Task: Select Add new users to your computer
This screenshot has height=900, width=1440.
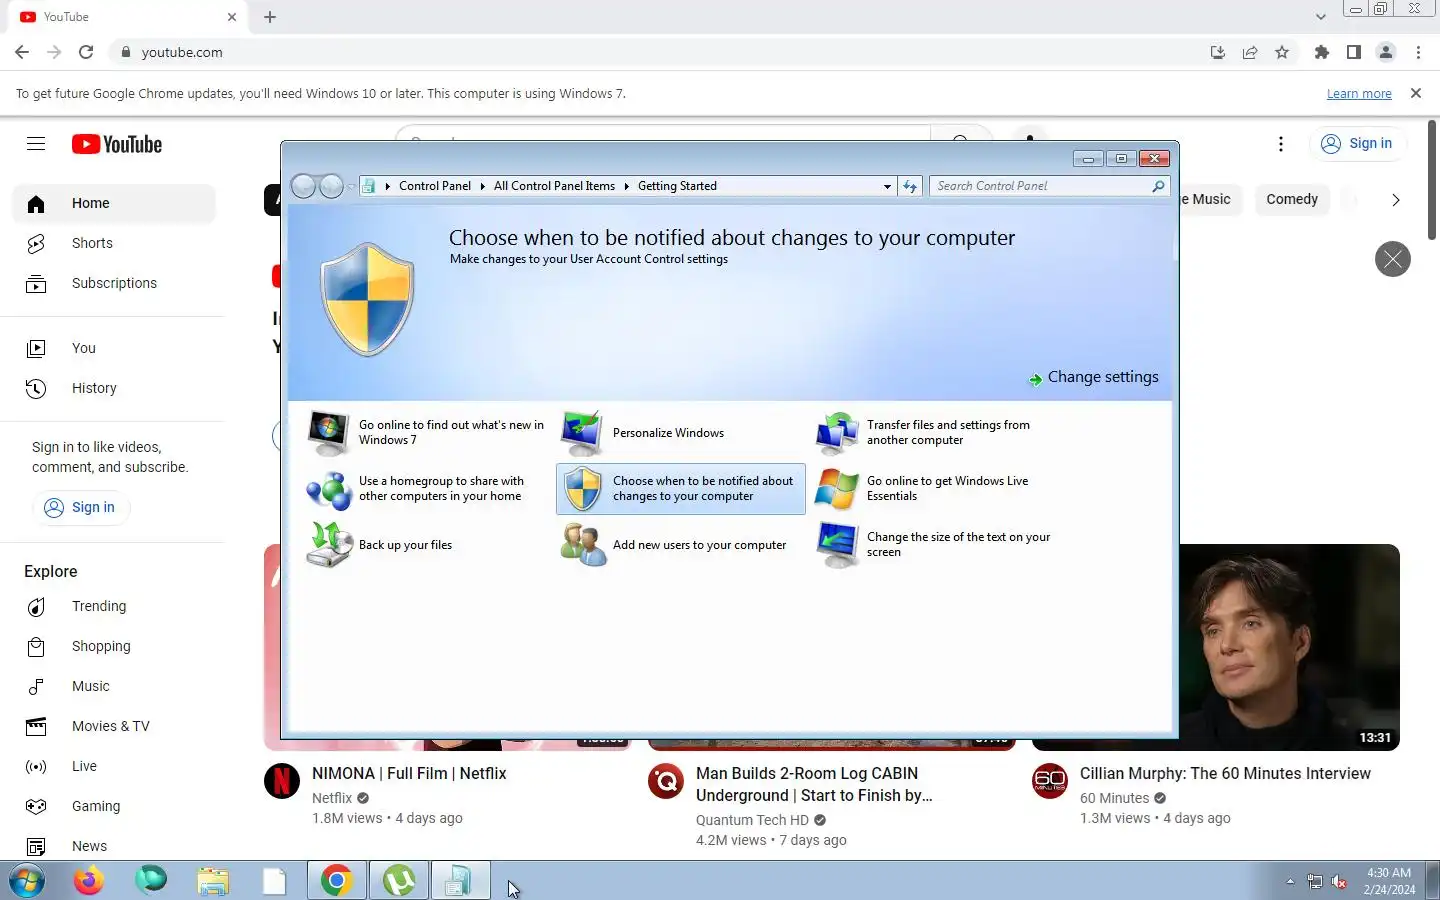Action: [680, 544]
